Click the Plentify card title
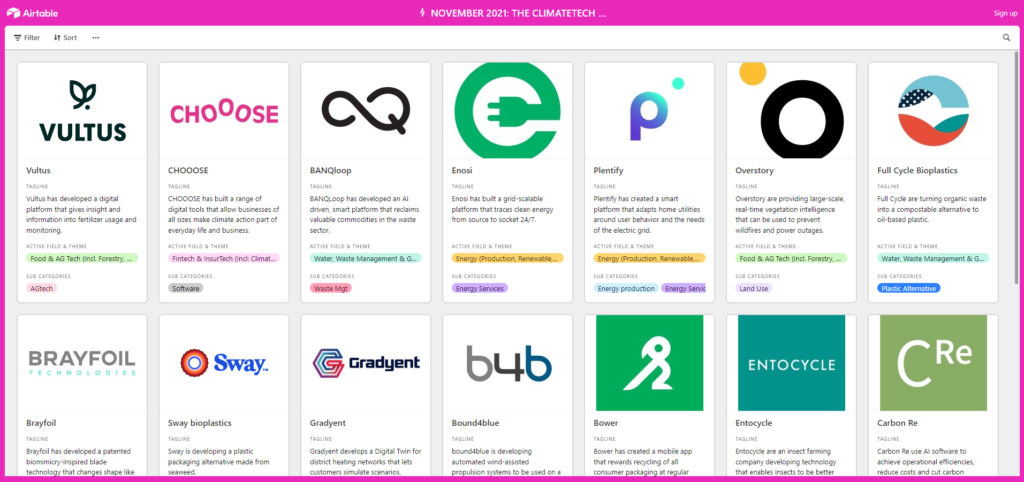Screen dimensions: 1024x482 (x=608, y=170)
